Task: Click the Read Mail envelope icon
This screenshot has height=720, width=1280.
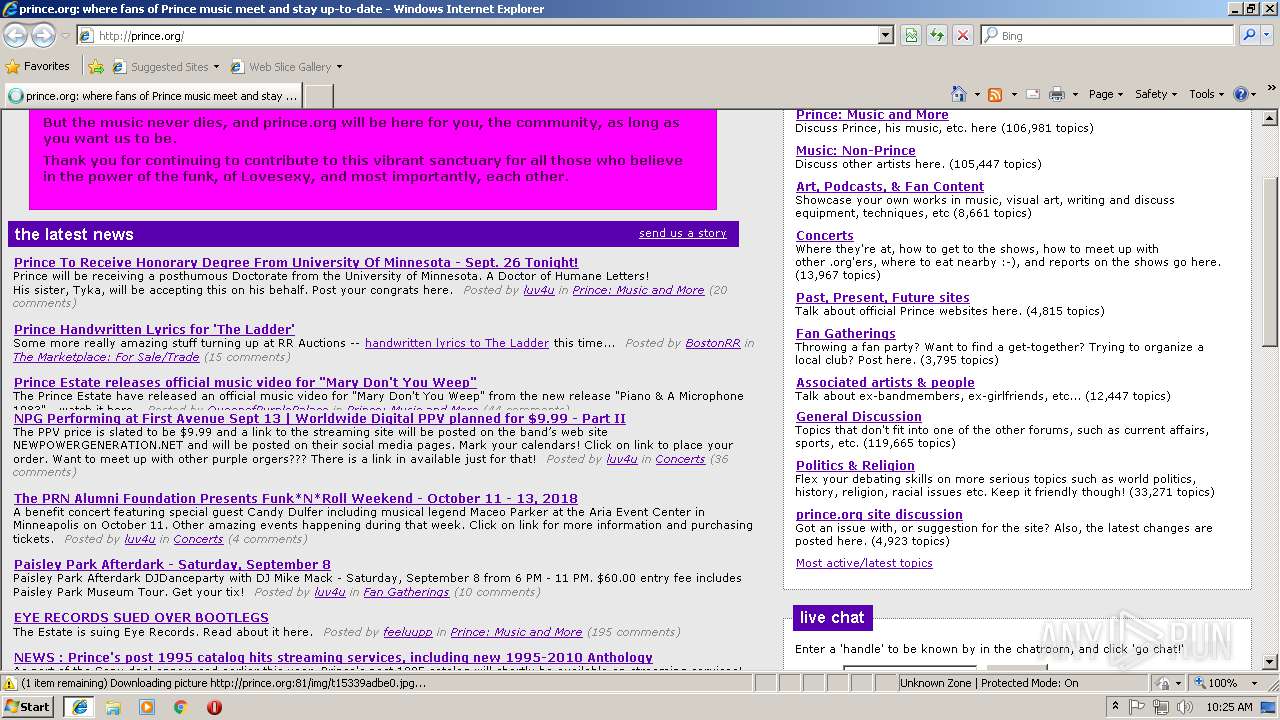Action: pyautogui.click(x=1032, y=94)
